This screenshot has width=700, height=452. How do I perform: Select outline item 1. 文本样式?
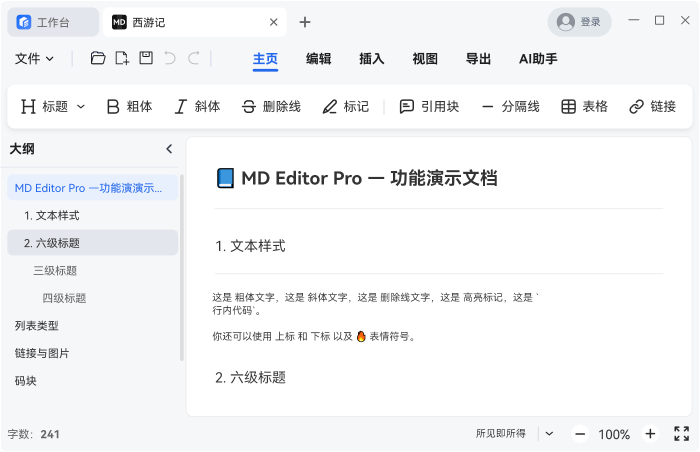(92, 215)
